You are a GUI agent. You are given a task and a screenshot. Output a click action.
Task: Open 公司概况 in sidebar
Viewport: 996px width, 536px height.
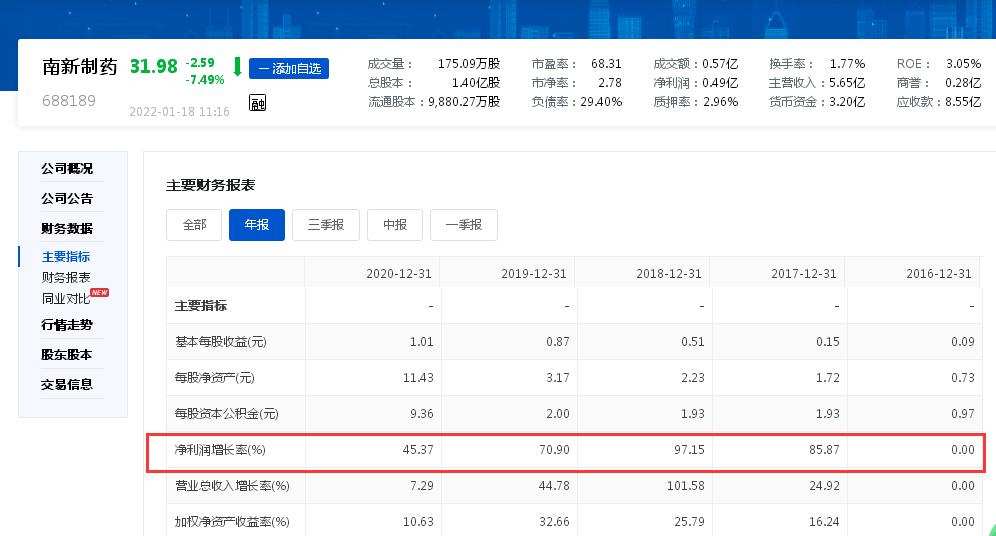(67, 168)
